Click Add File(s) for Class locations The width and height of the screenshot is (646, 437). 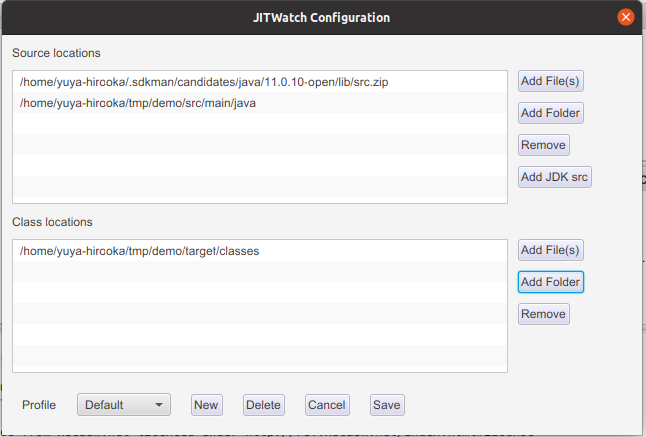tap(550, 250)
